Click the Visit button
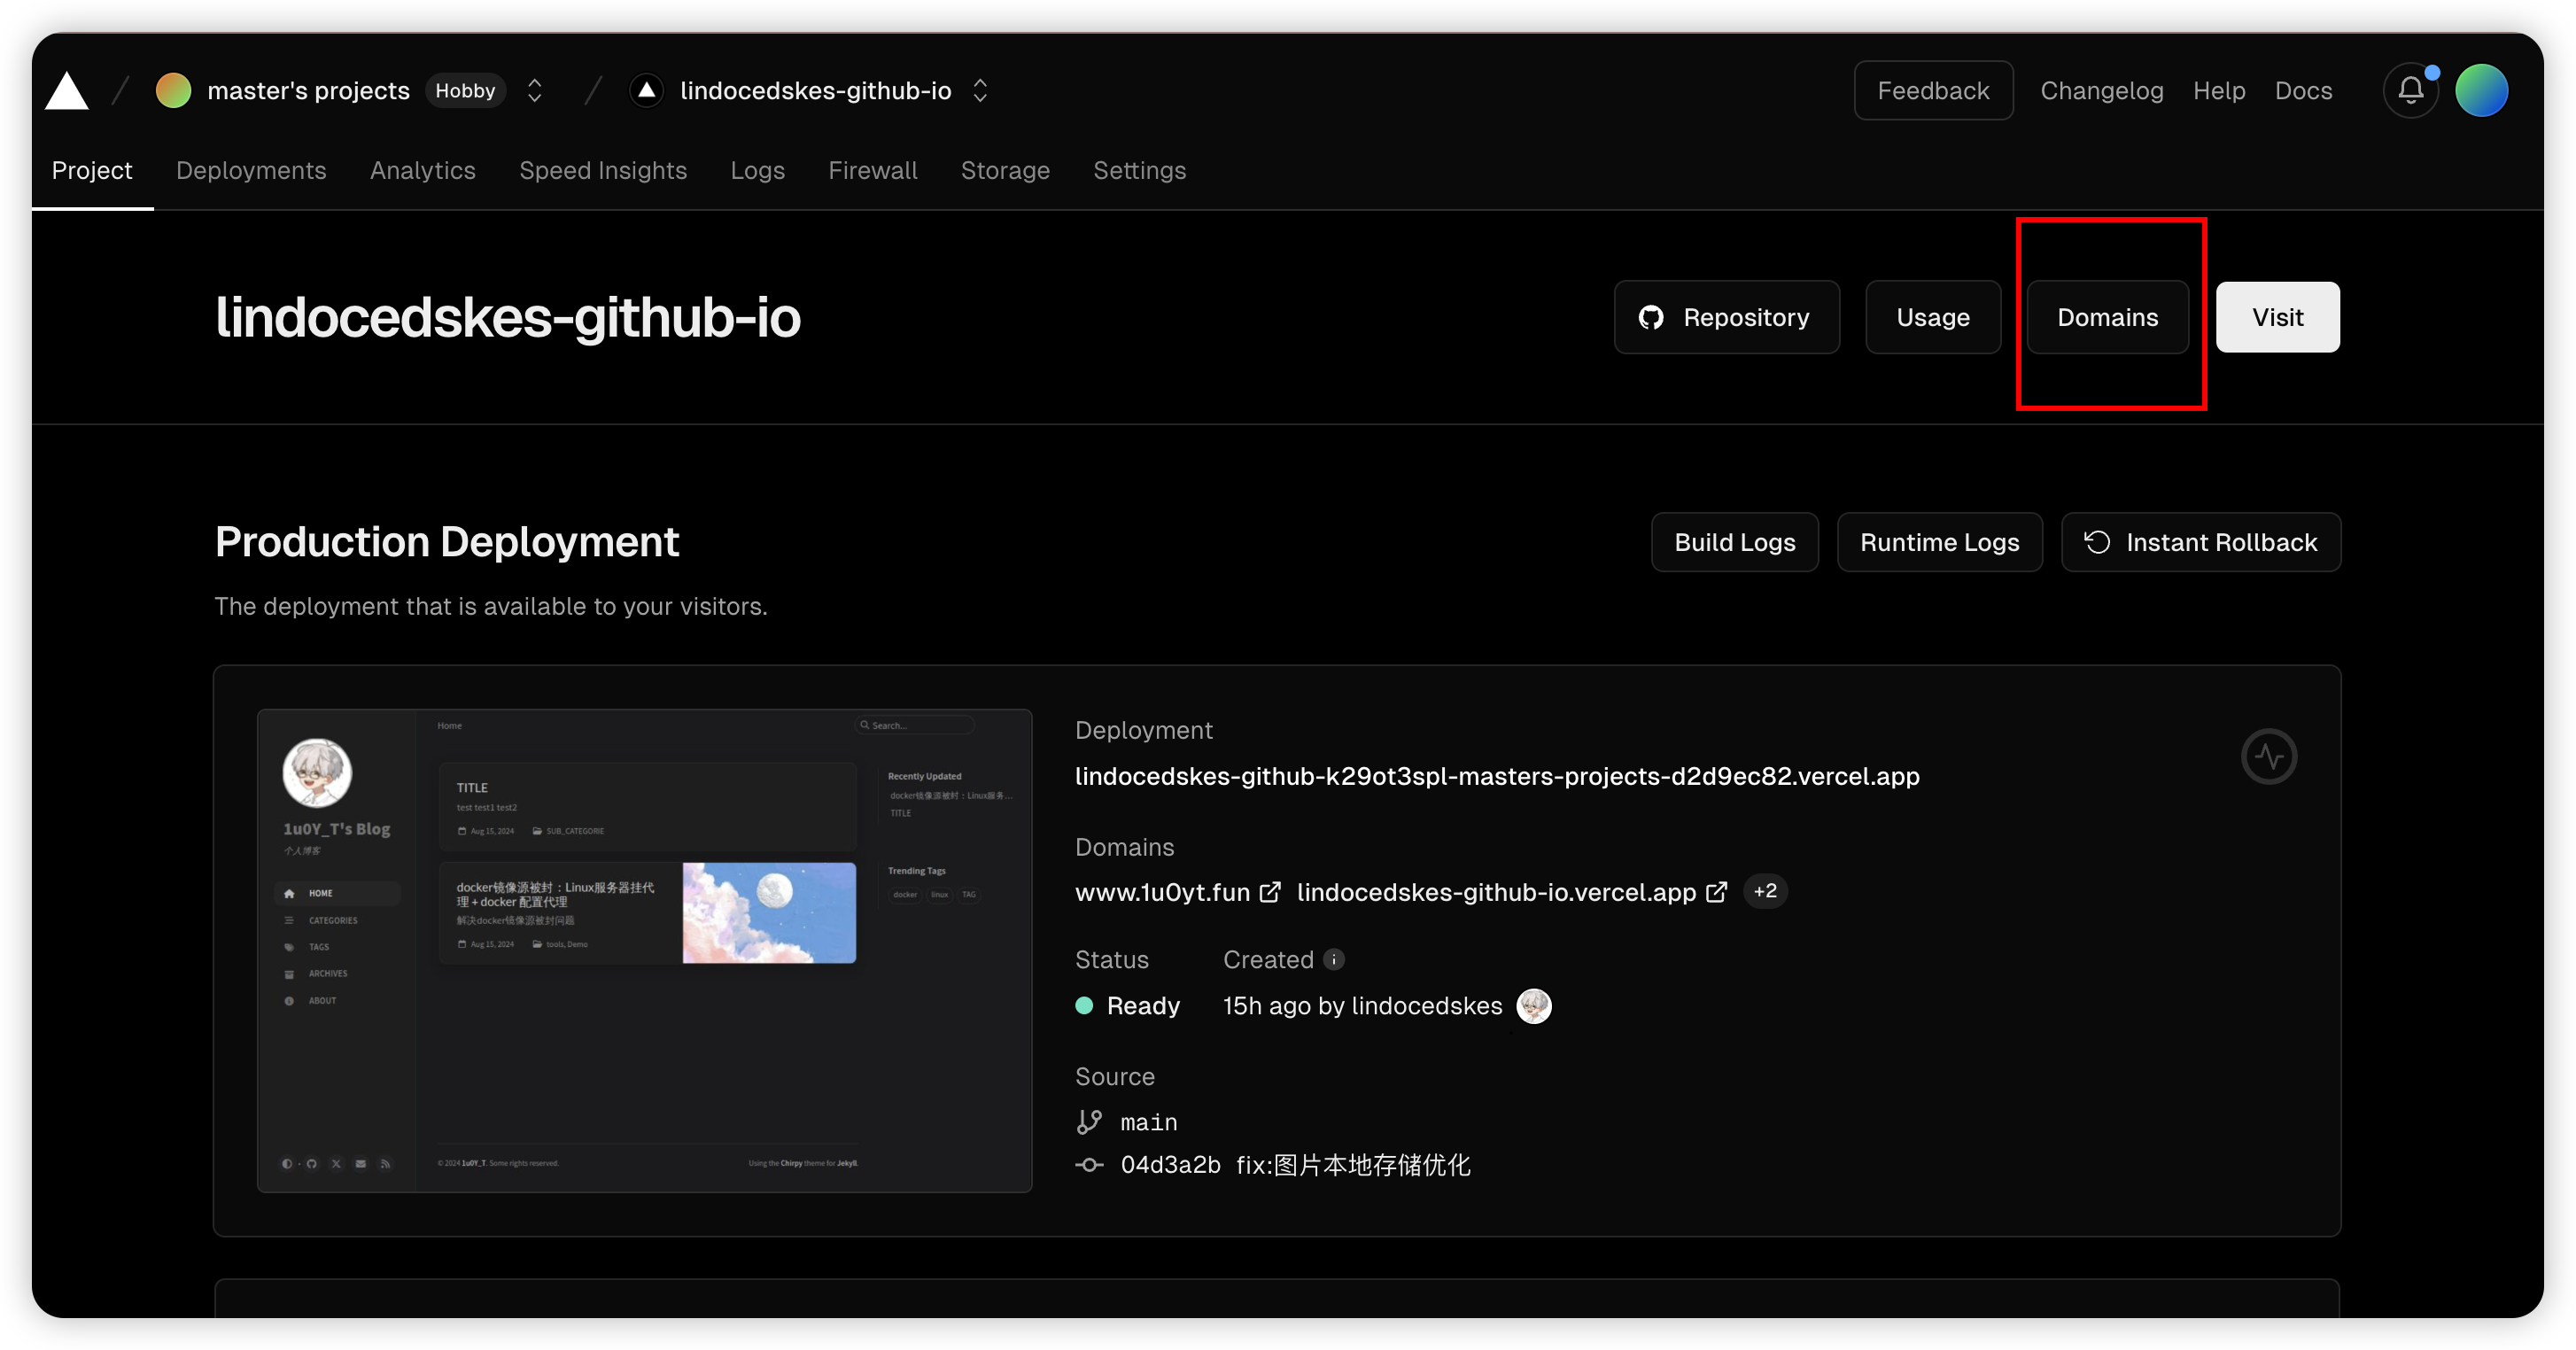Screen dimensions: 2576x1350 pyautogui.click(x=2278, y=317)
